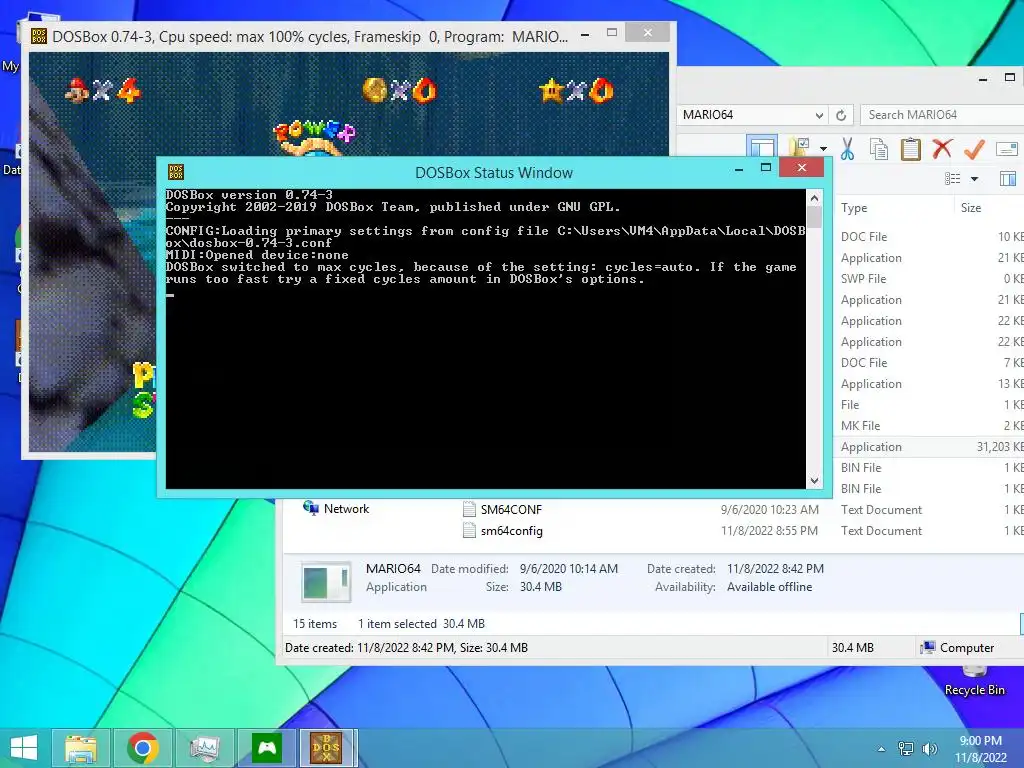This screenshot has height=768, width=1024.
Task: Toggle the navigation pane layout icon
Action: click(762, 148)
